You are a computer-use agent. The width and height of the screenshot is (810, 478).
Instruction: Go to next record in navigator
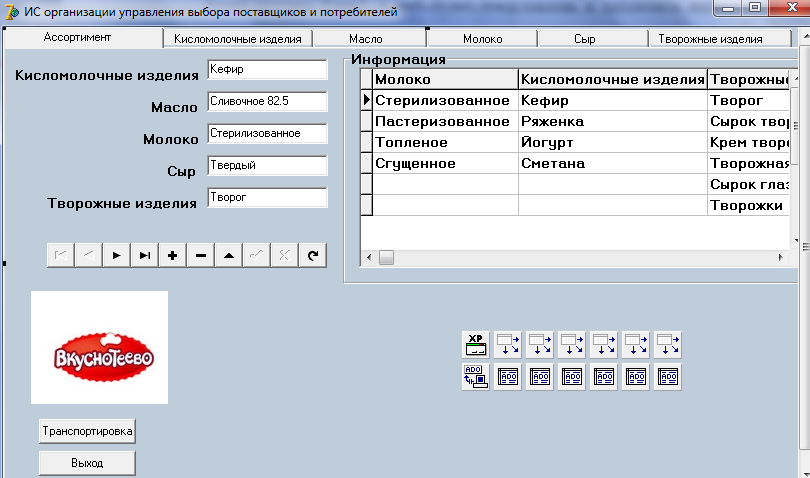(x=117, y=255)
